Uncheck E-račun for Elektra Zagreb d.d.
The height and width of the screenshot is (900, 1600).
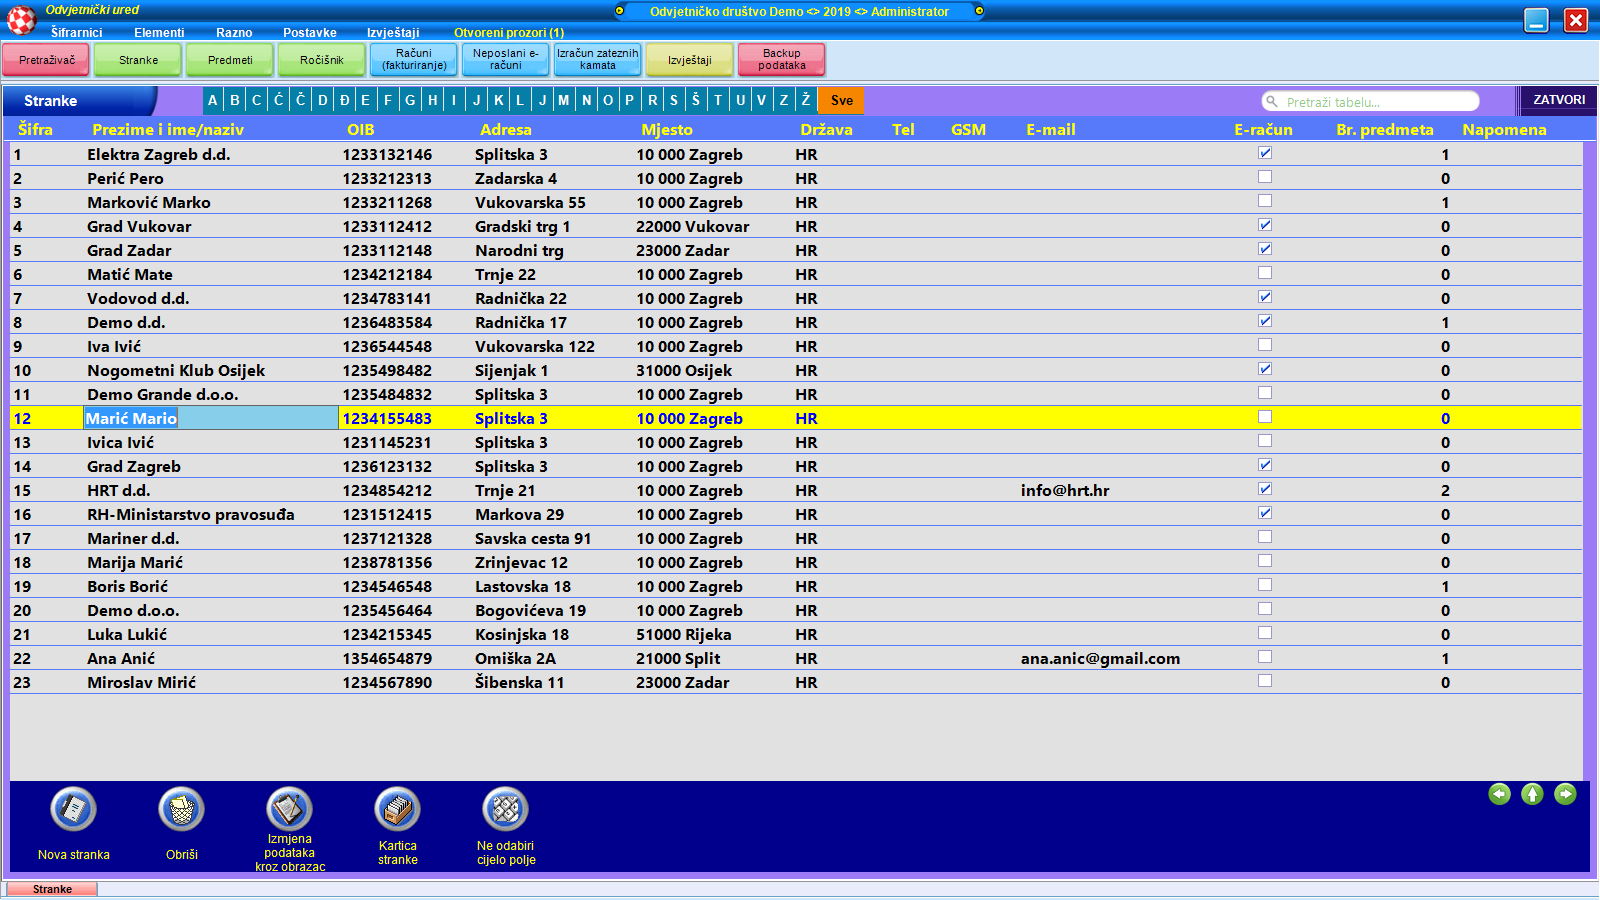1265,153
